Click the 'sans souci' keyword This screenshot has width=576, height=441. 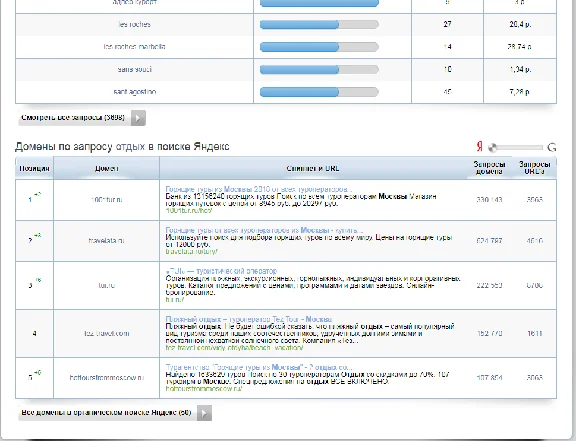(x=134, y=69)
